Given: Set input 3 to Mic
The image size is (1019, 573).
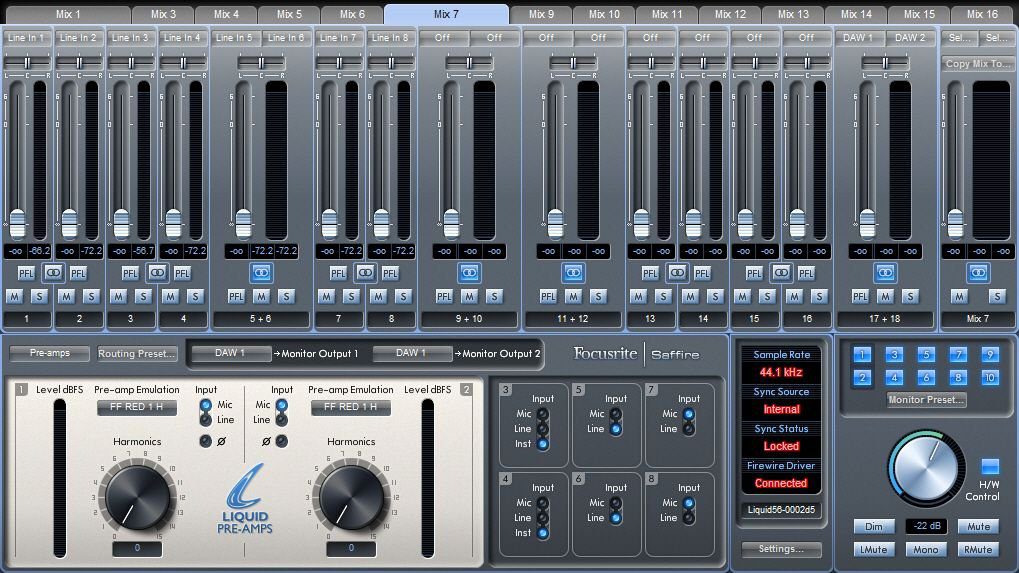Looking at the screenshot, I should pyautogui.click(x=542, y=414).
